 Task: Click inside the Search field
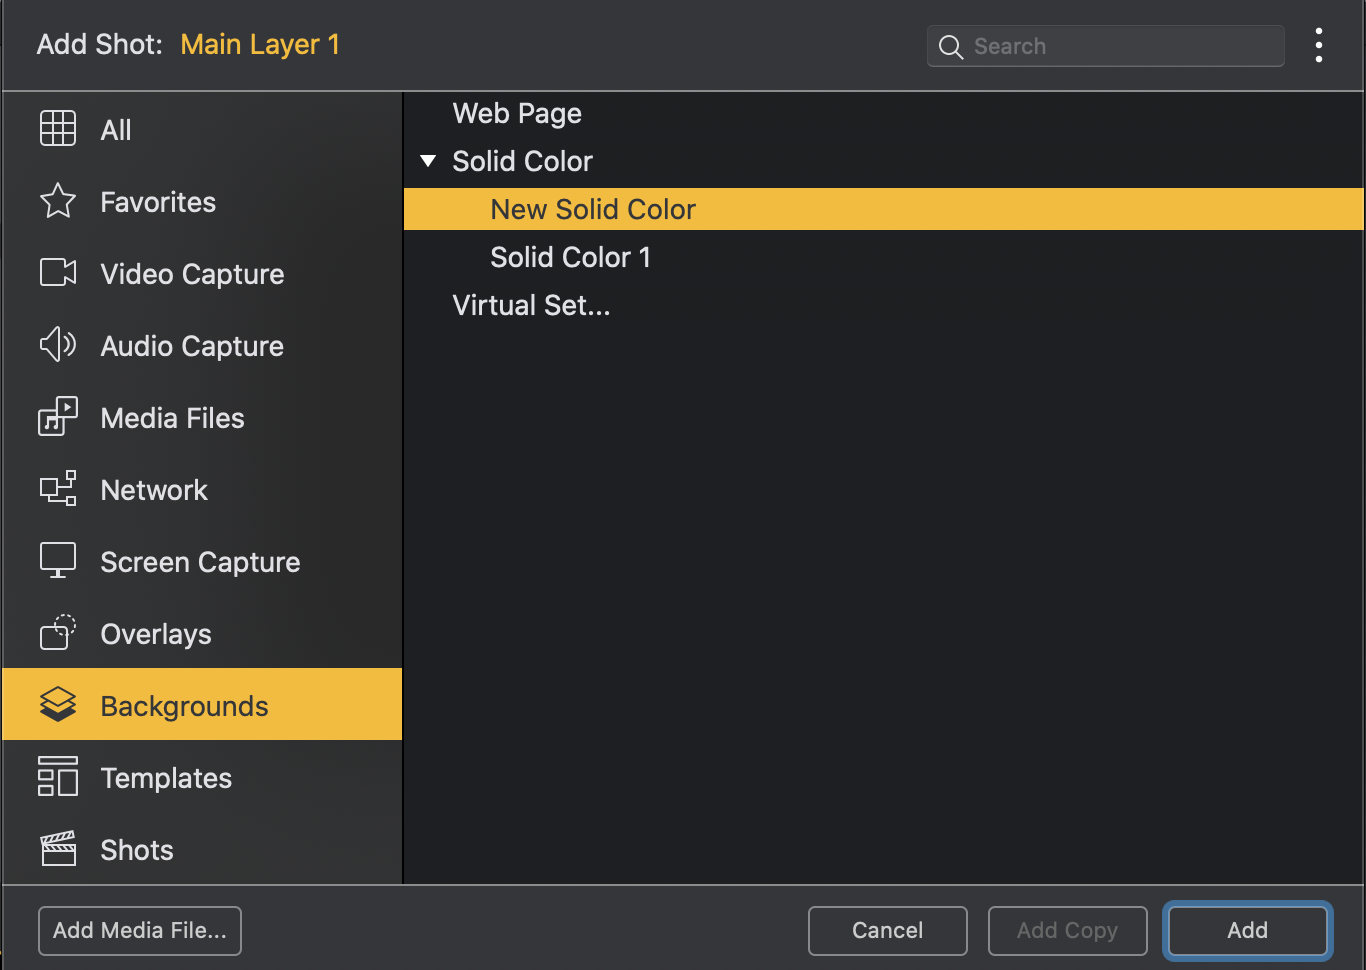pos(1105,46)
